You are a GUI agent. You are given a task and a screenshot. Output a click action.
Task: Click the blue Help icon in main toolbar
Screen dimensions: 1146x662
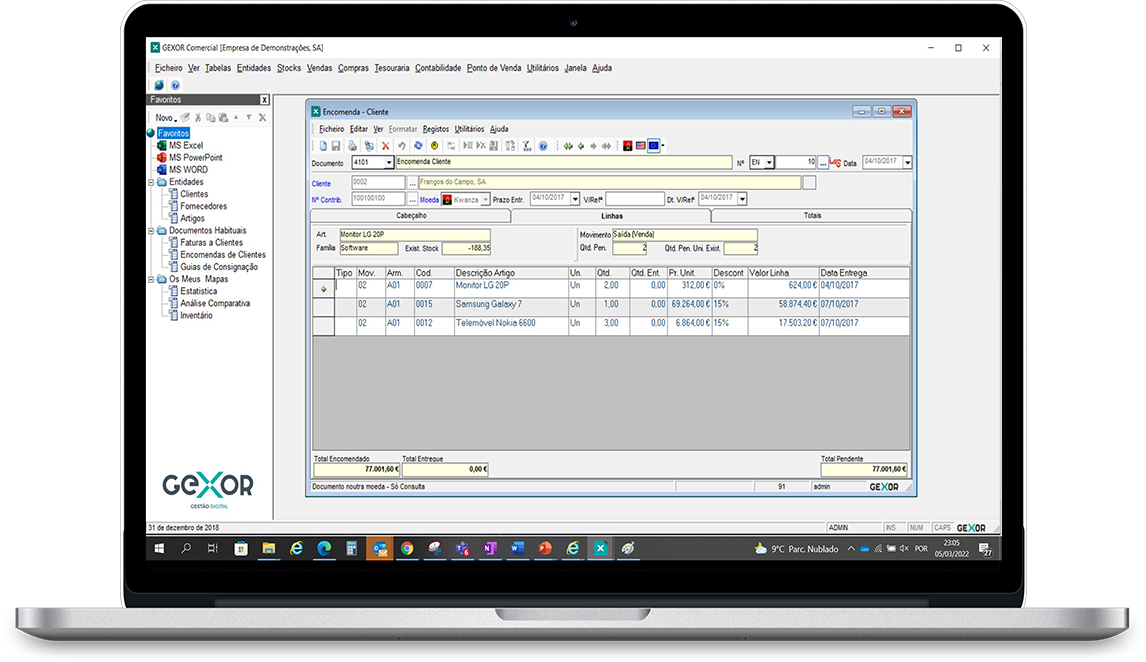click(175, 85)
